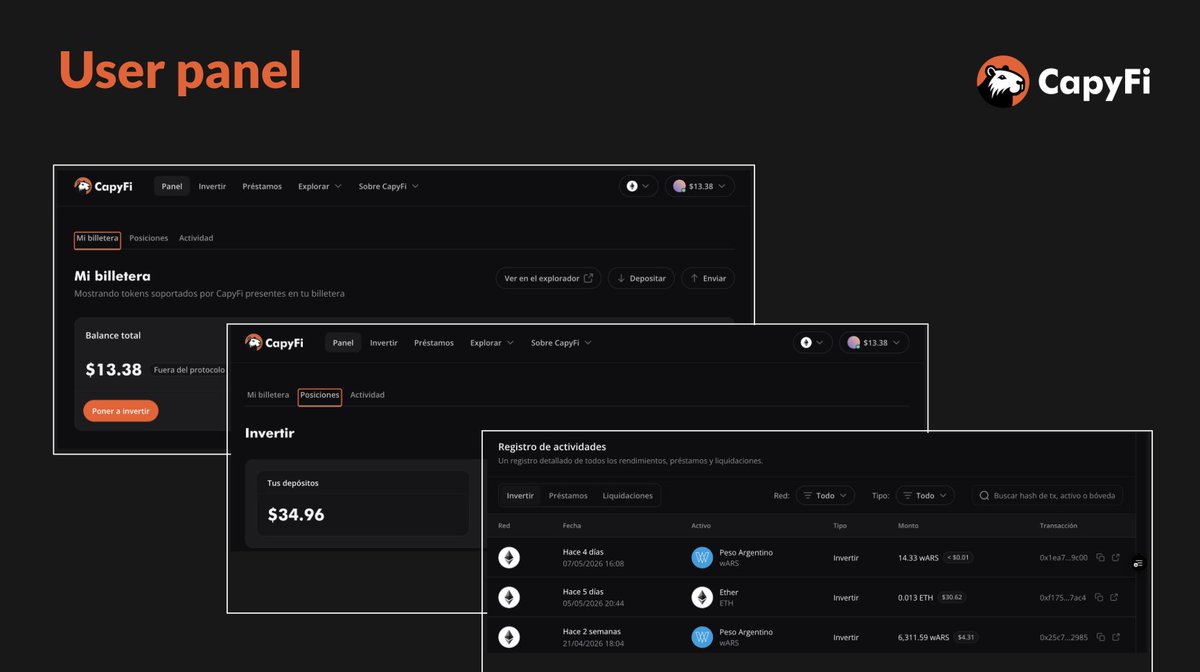Select Invertir in the Posiciones window navbar
Image resolution: width=1200 pixels, height=672 pixels.
[x=384, y=343]
